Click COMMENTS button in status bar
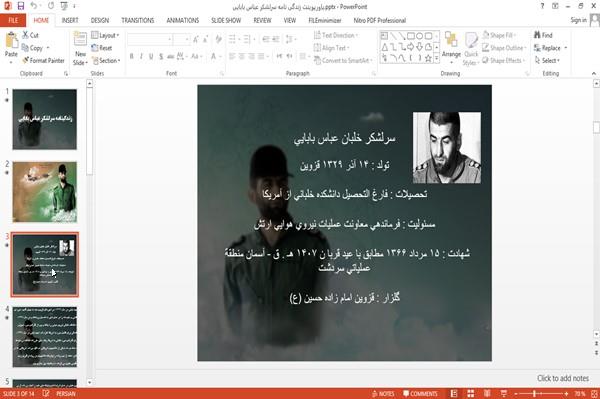600x399 pixels. (420, 394)
